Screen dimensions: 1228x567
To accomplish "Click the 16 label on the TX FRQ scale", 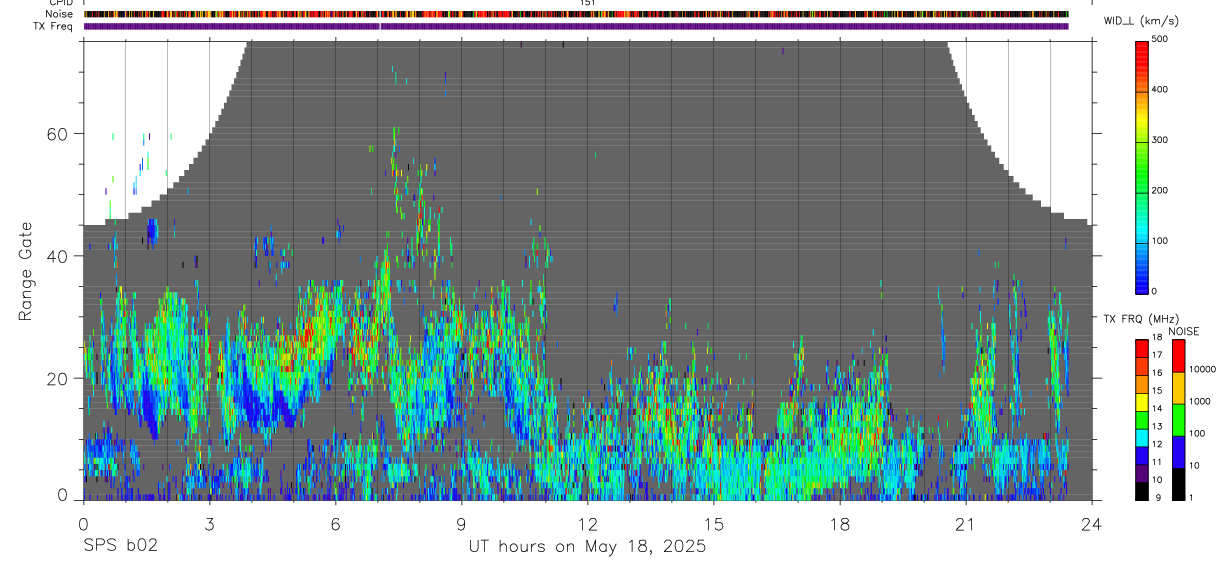I will pos(1157,374).
